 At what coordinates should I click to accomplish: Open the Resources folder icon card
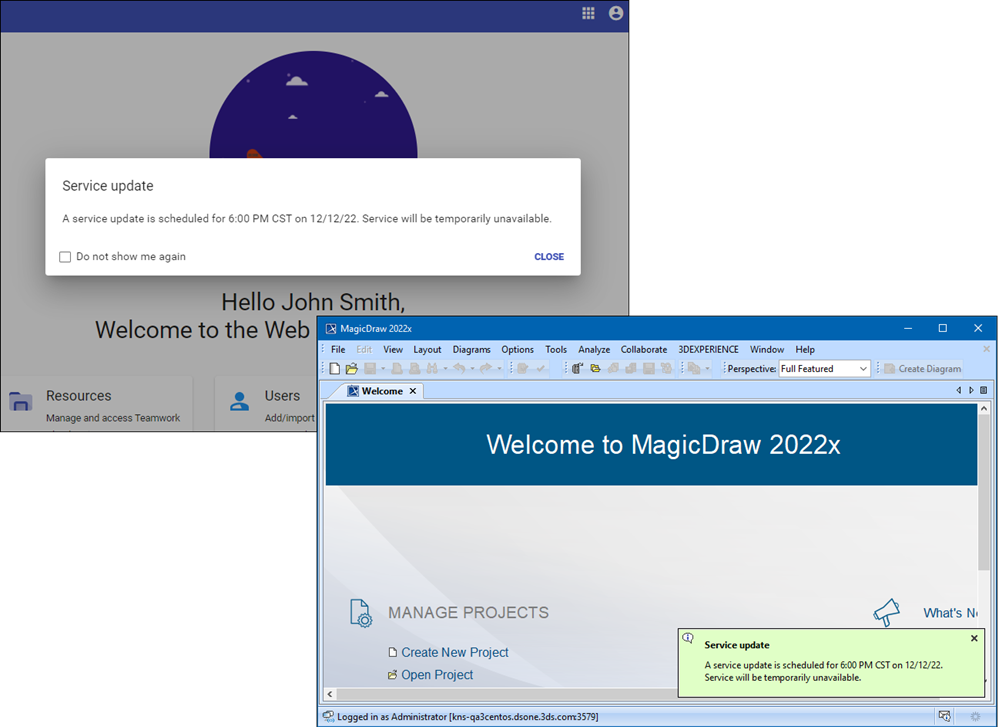20,402
